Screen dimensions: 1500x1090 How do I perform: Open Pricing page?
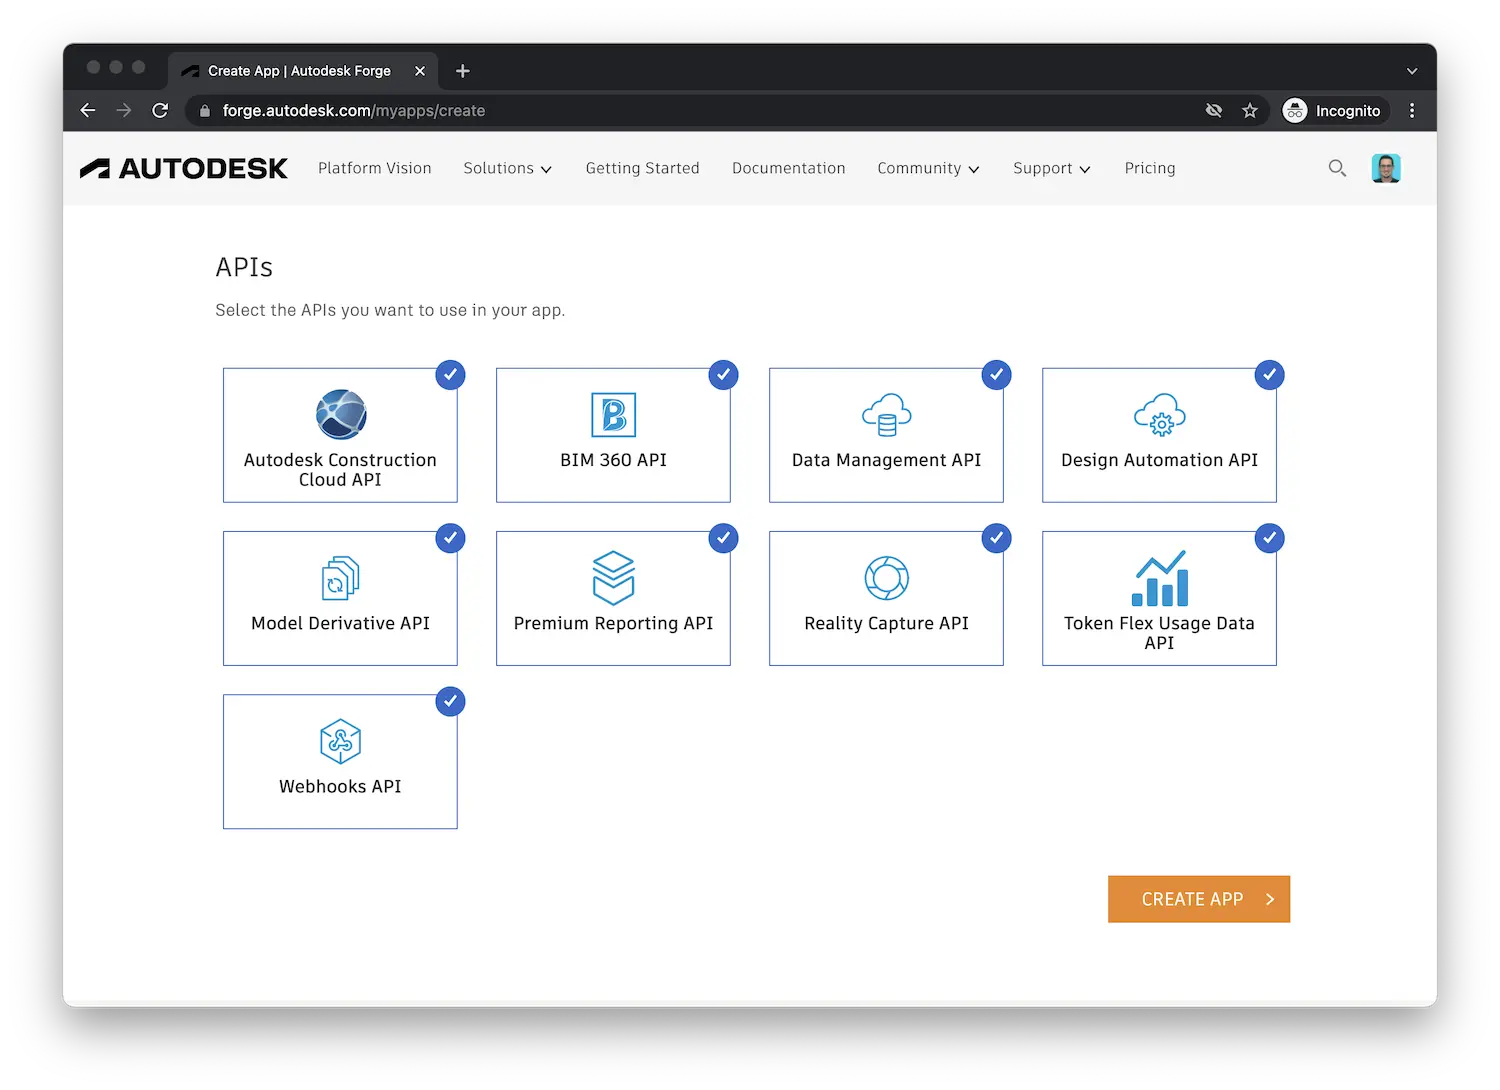(1150, 168)
